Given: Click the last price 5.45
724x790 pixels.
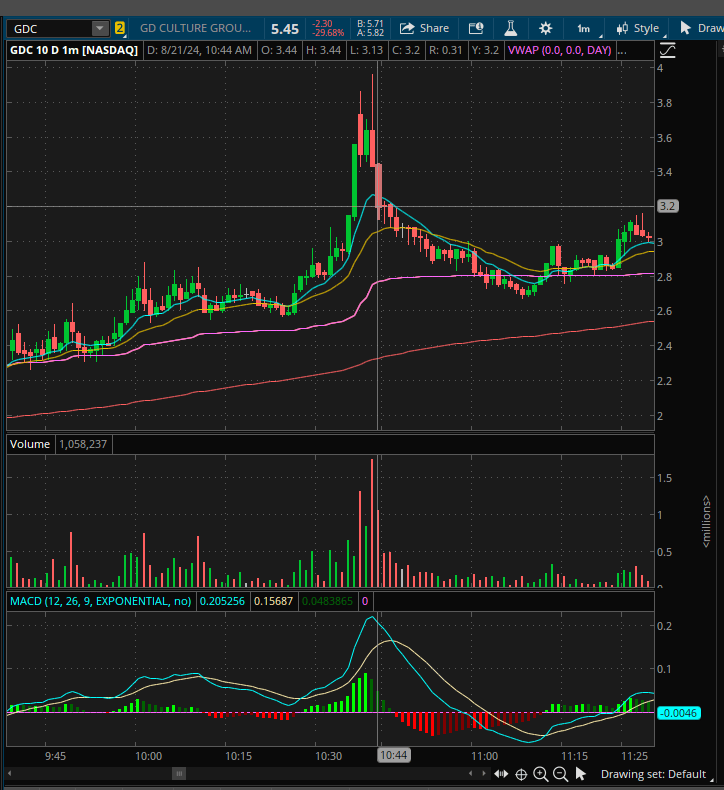Looking at the screenshot, I should (285, 29).
